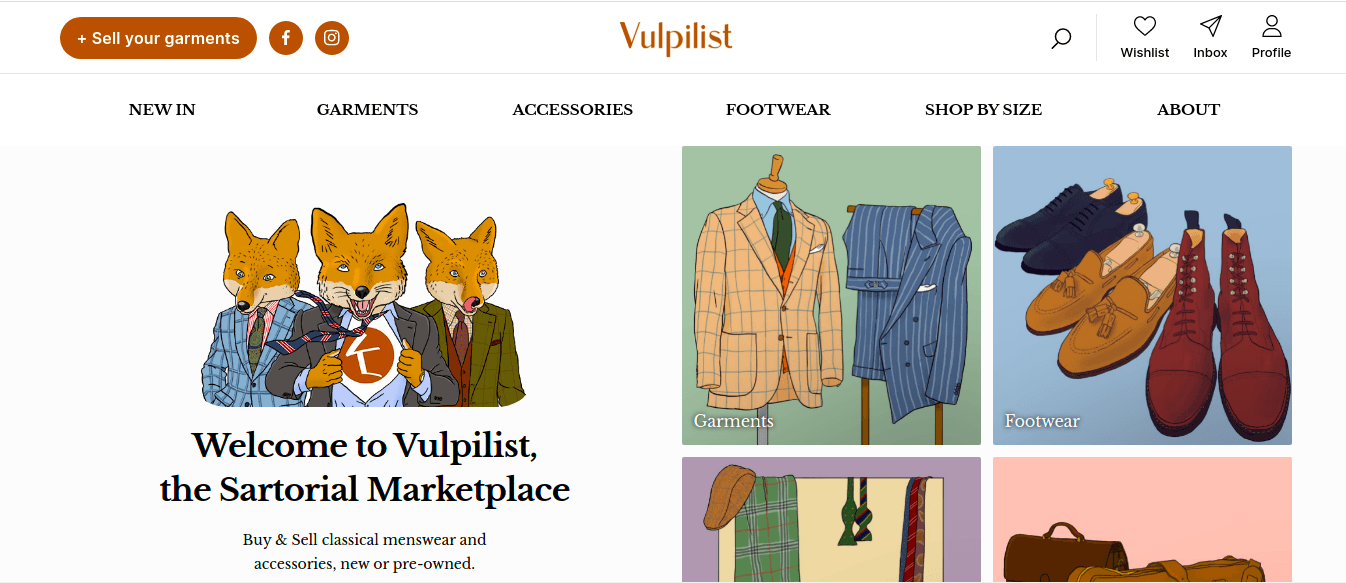Open SHOP BY SIZE
Viewport: 1346px width, 583px height.
[x=983, y=109]
